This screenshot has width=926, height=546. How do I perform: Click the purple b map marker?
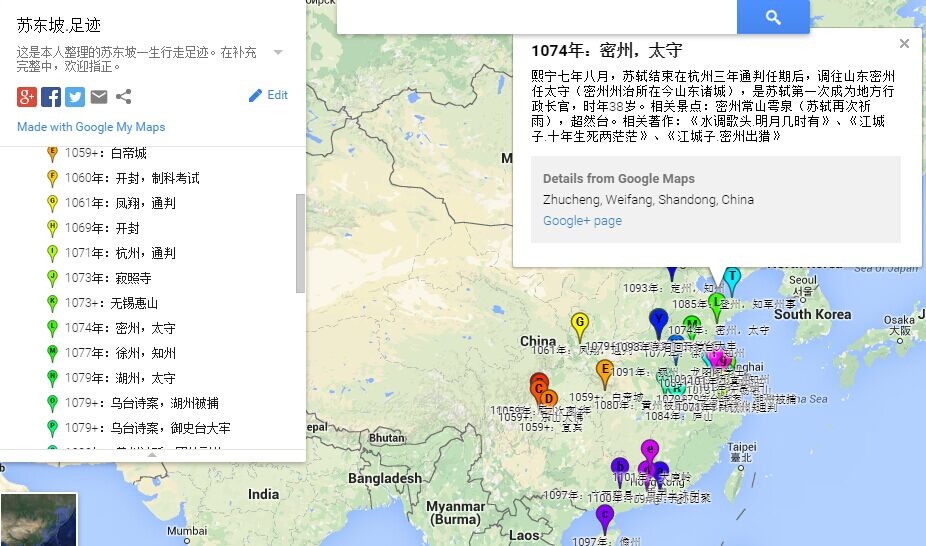(x=619, y=469)
